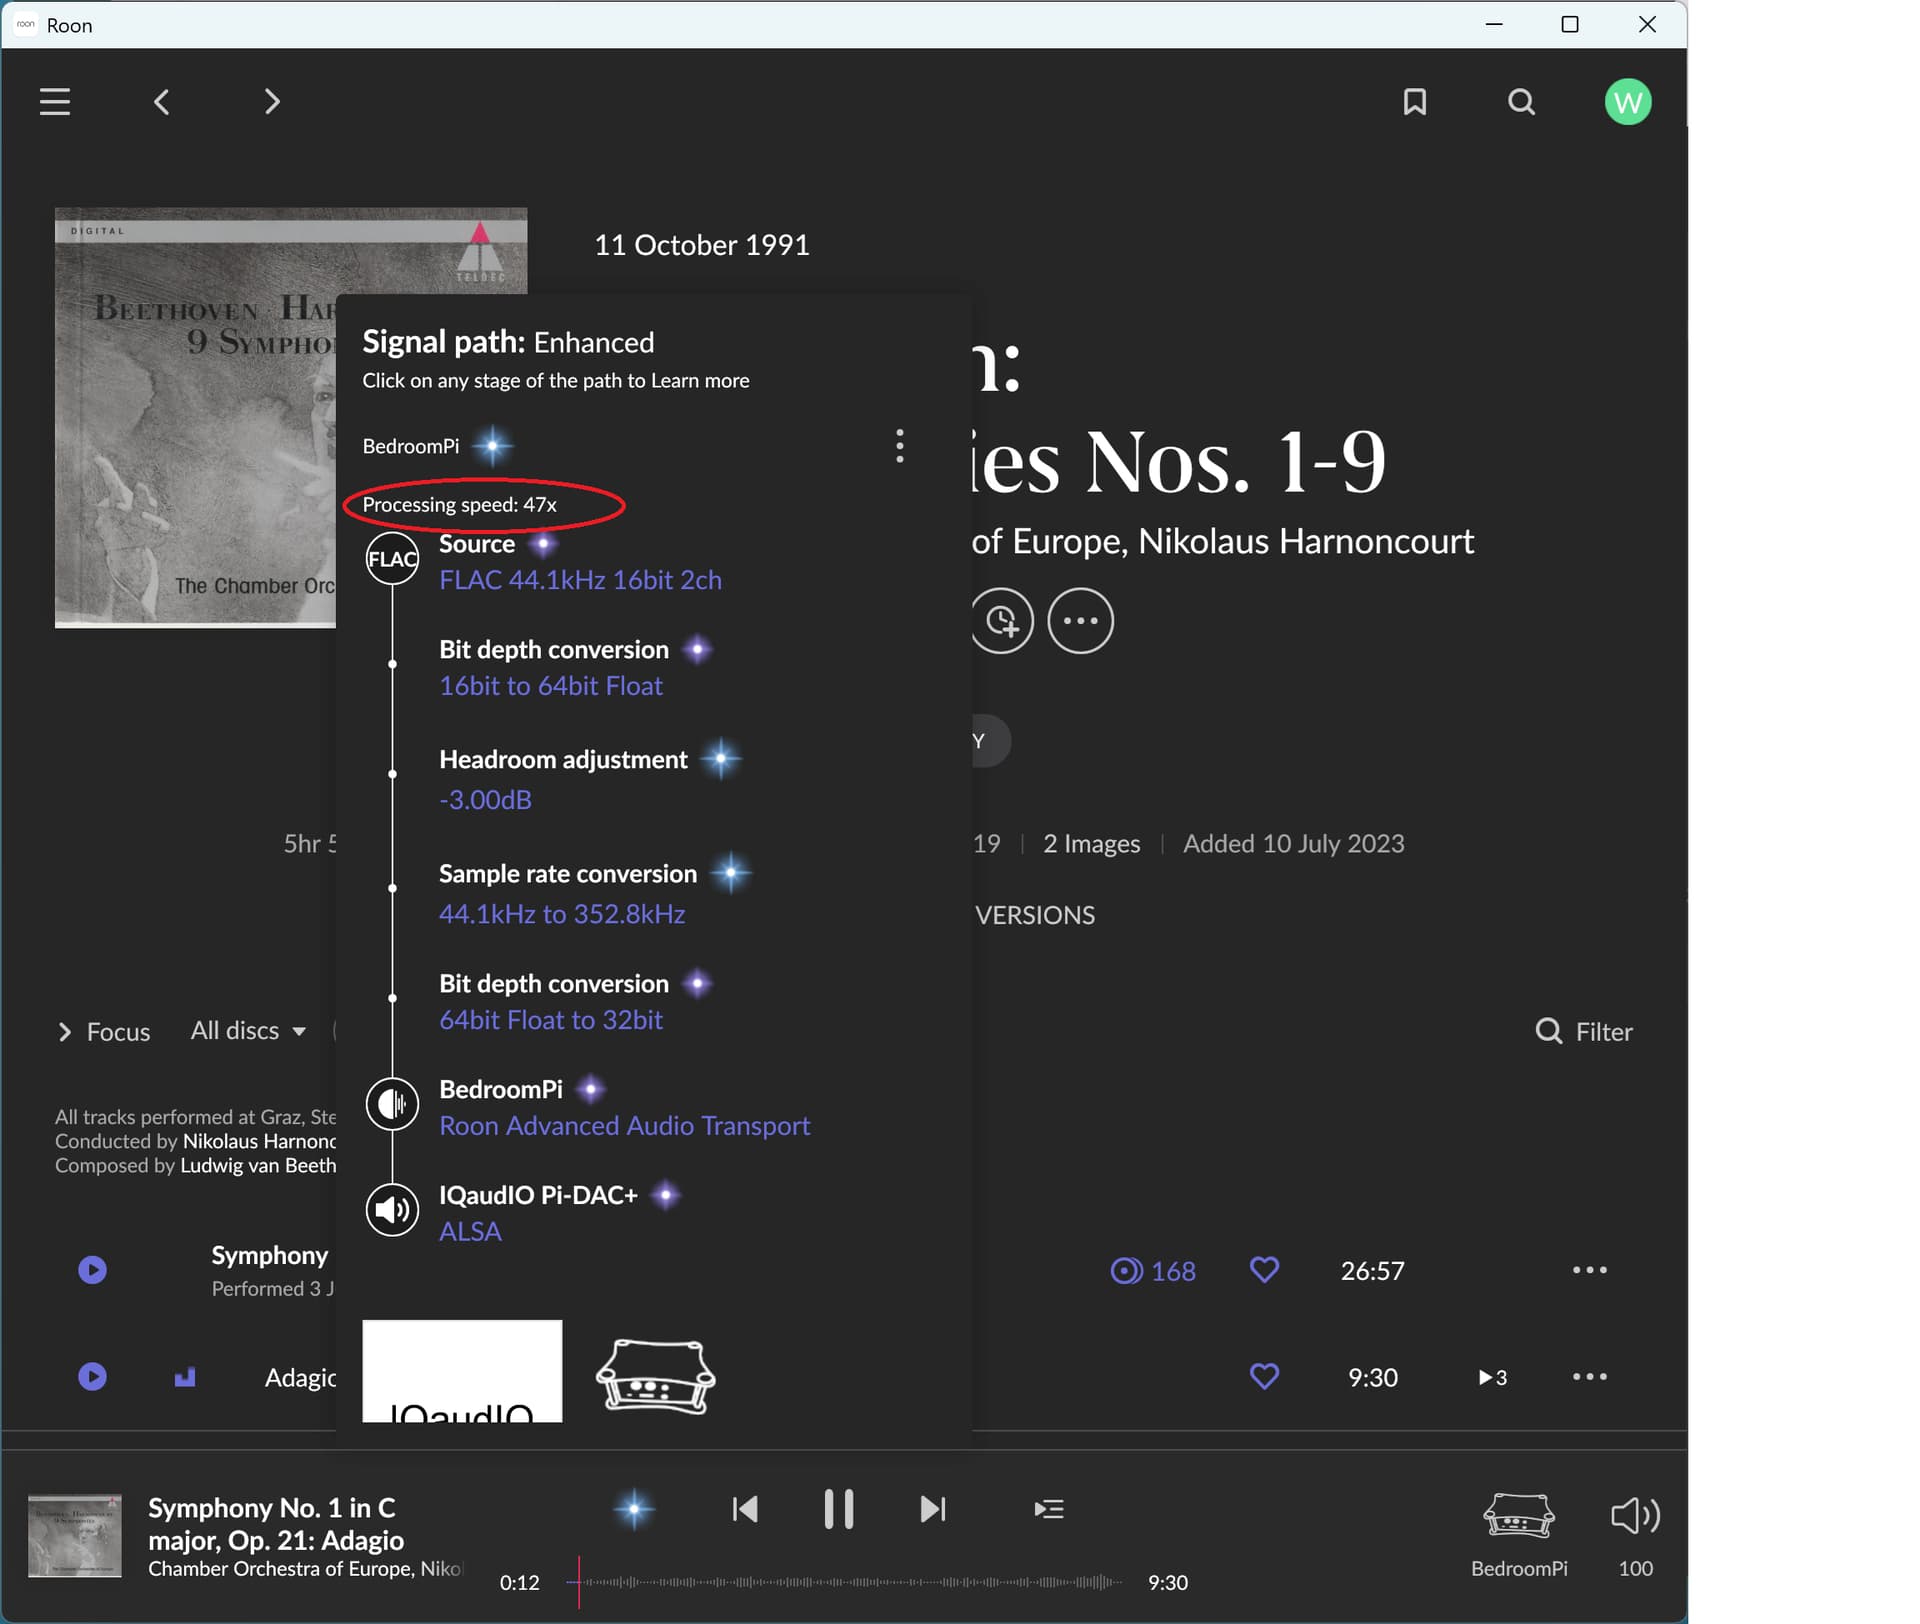Click the now-playing album thumbnail

pos(75,1536)
